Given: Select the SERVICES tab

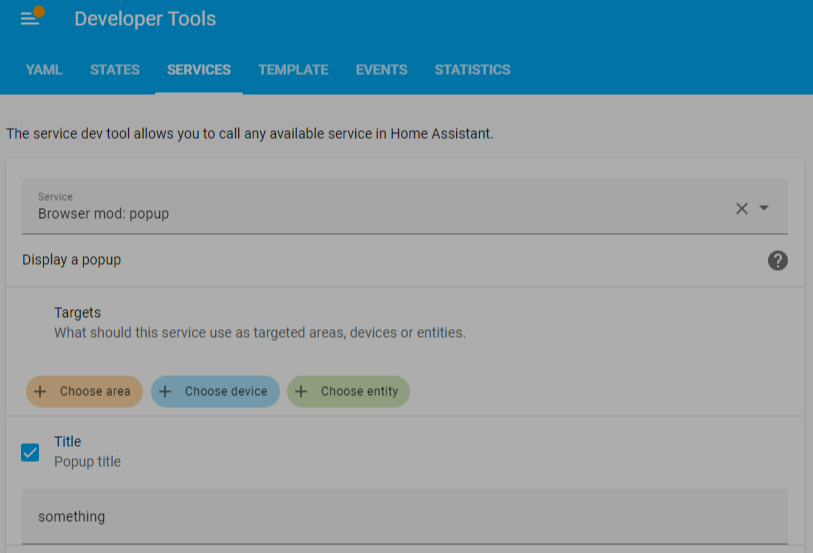Looking at the screenshot, I should [x=199, y=70].
